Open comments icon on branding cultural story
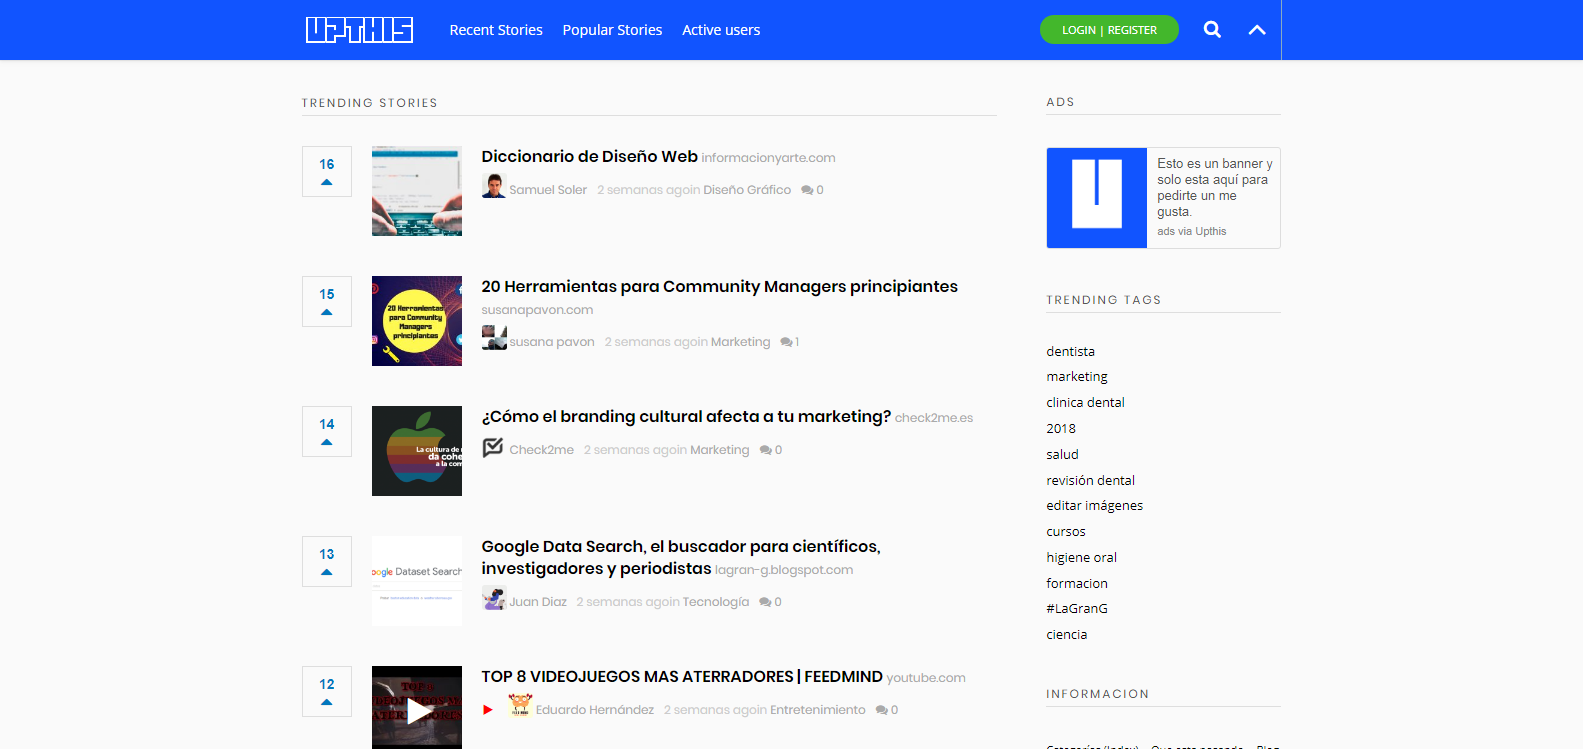The height and width of the screenshot is (749, 1583). pos(765,450)
